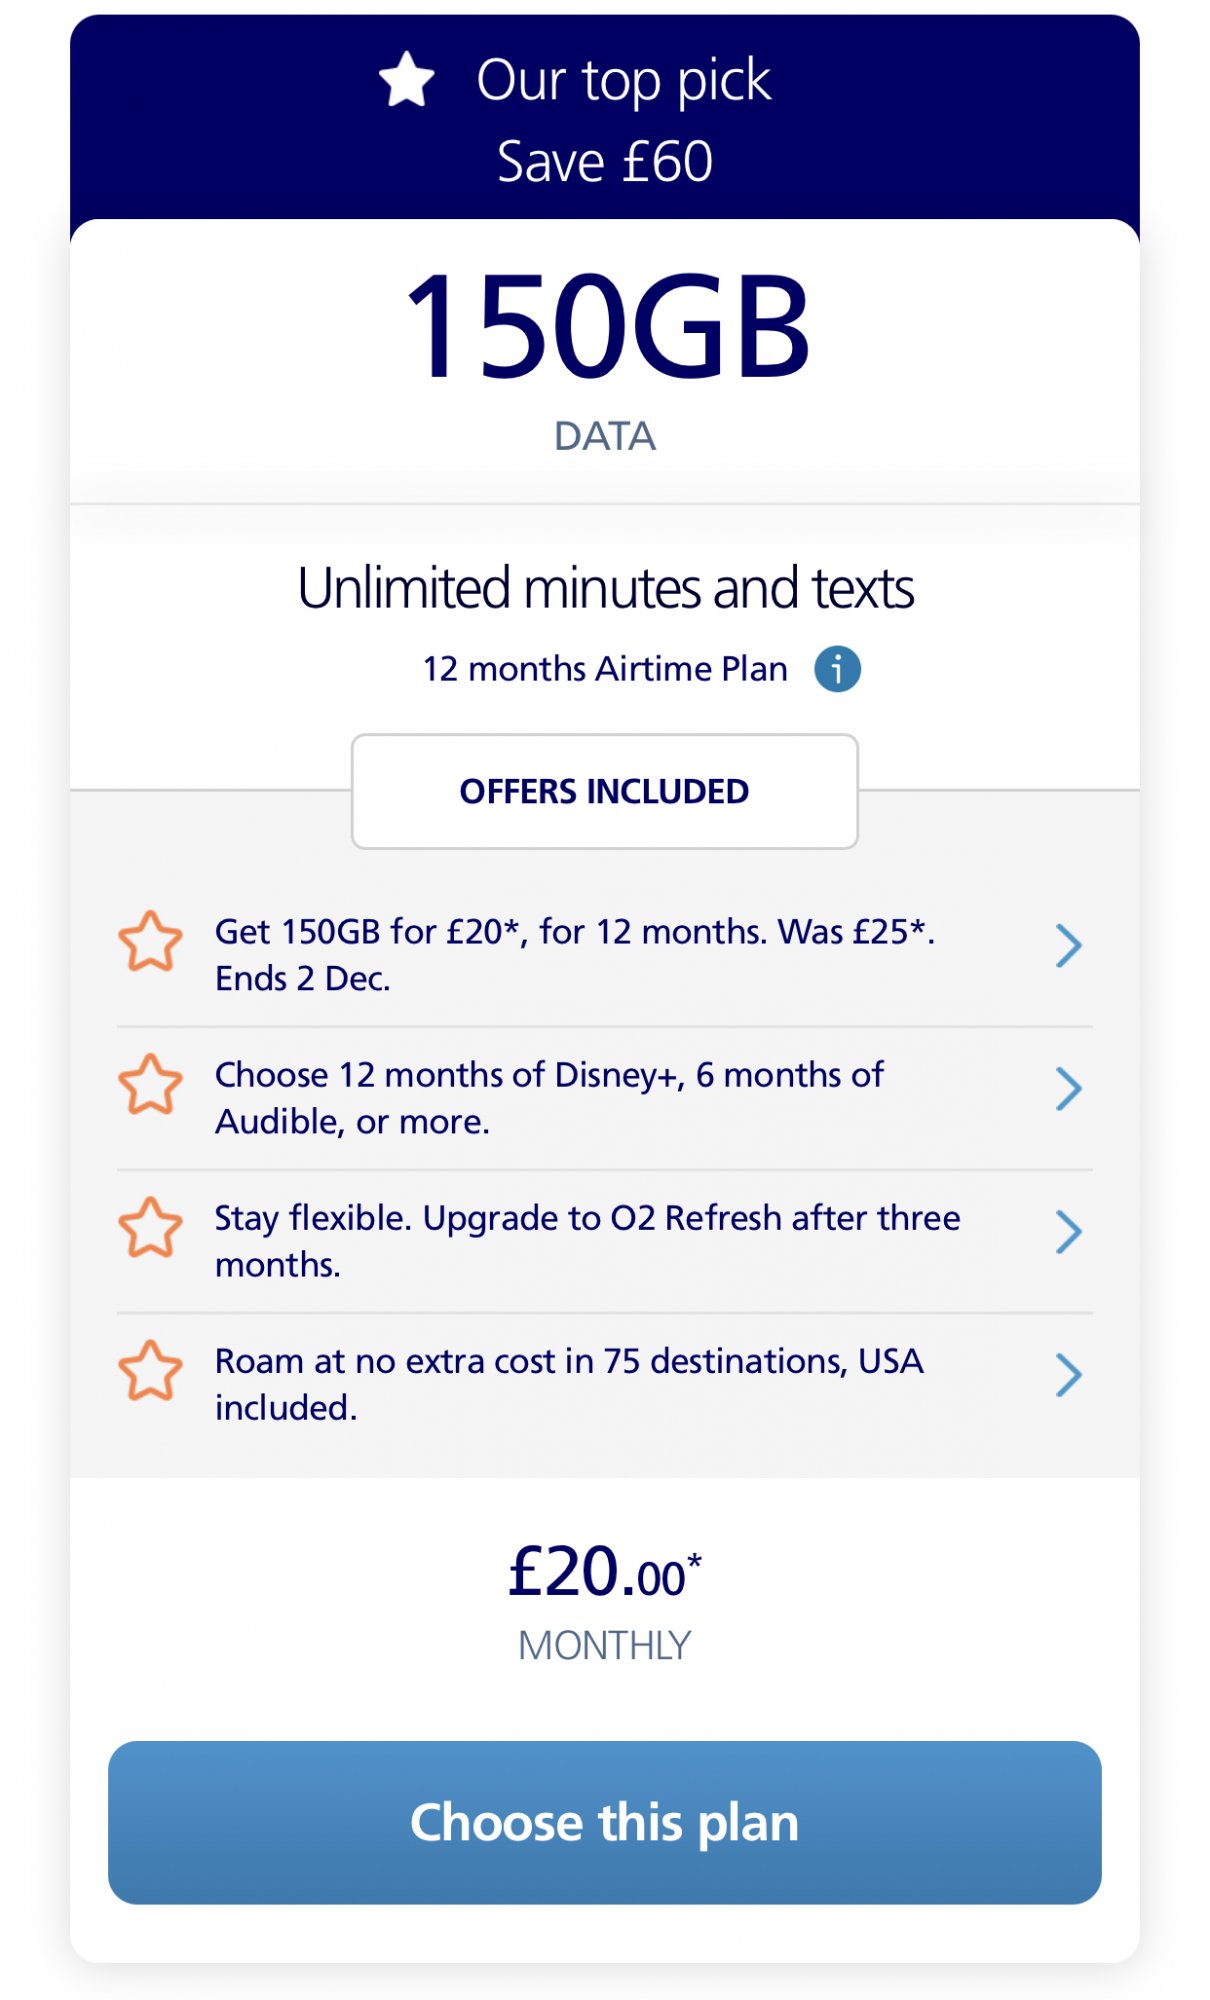Open the Stay flexible O2 Refresh text

coord(586,1240)
